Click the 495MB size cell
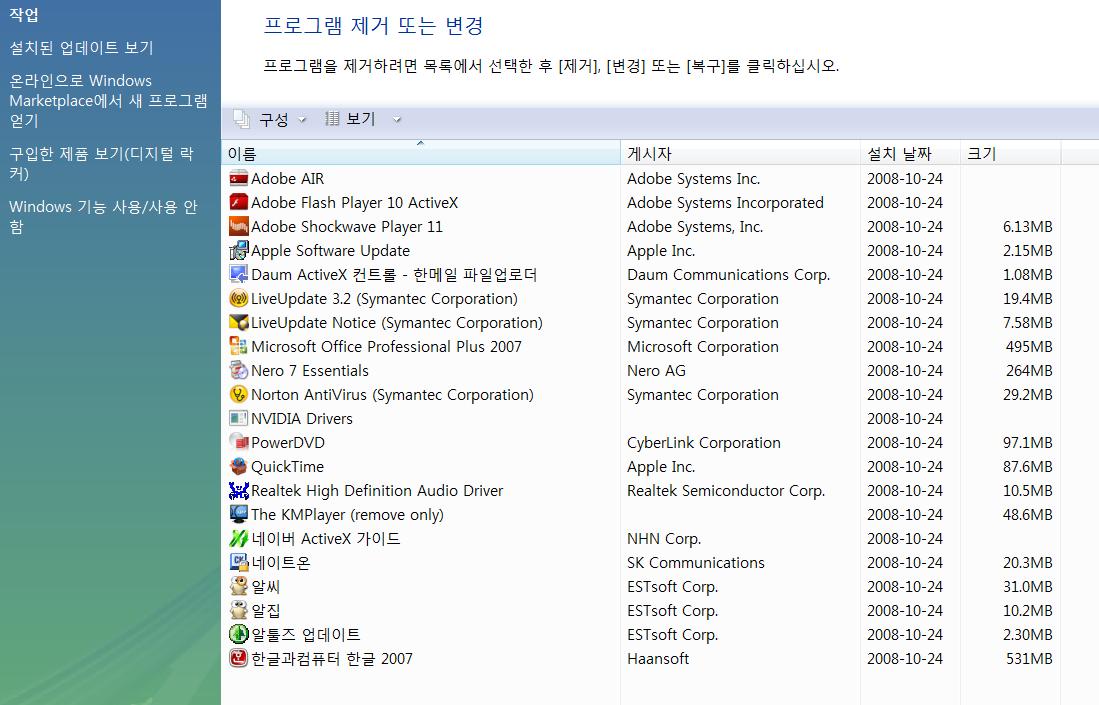This screenshot has height=705, width=1099. point(1029,346)
